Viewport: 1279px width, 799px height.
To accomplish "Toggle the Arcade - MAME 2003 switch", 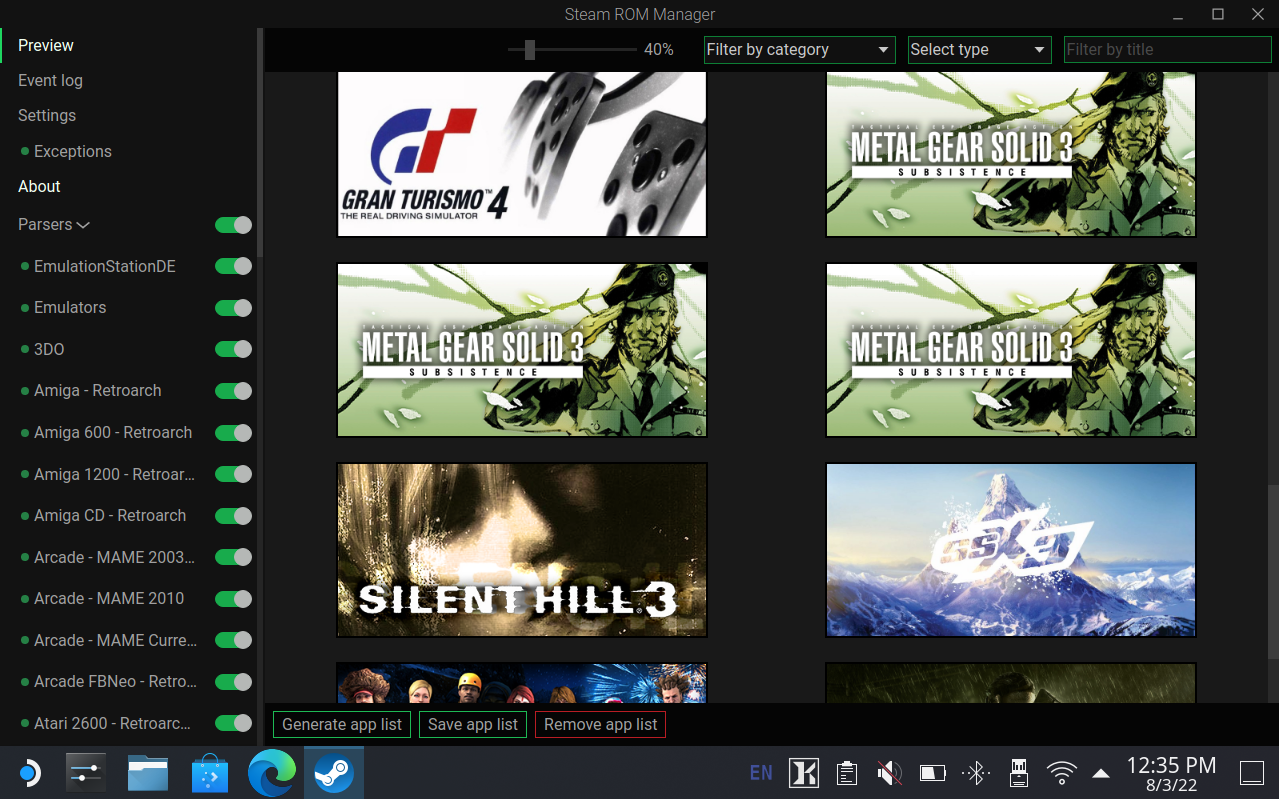I will tap(233, 557).
